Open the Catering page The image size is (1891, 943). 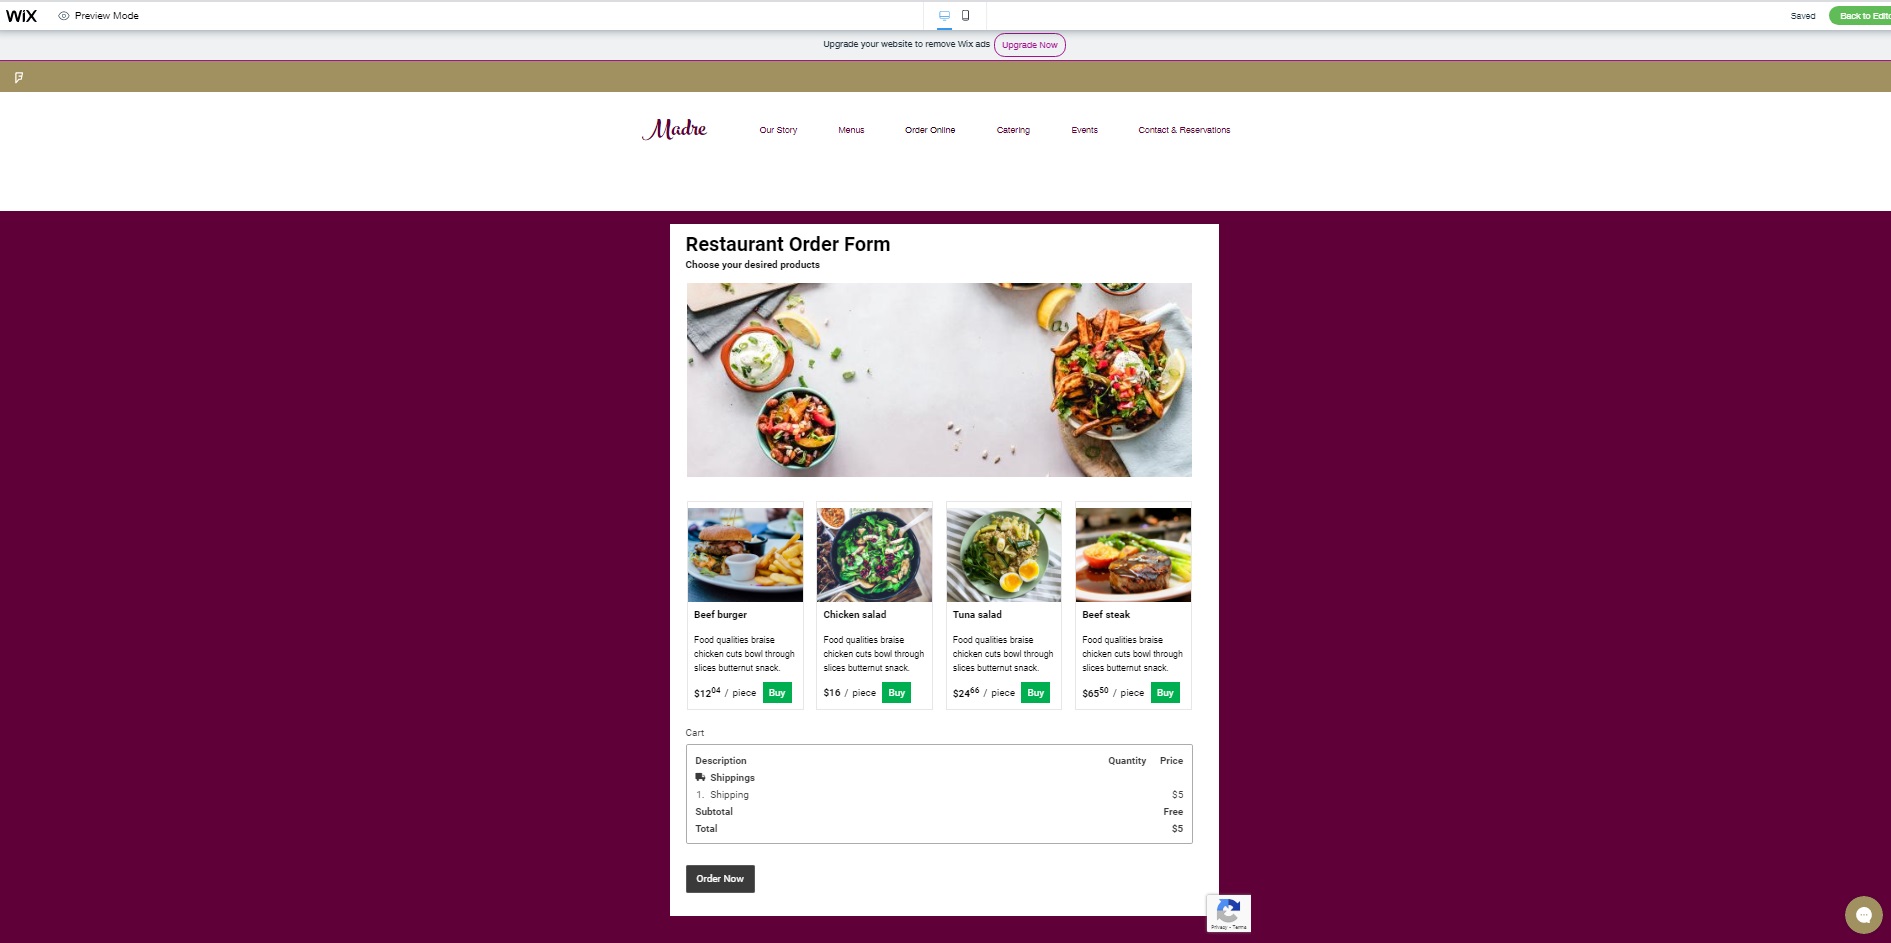tap(1013, 130)
